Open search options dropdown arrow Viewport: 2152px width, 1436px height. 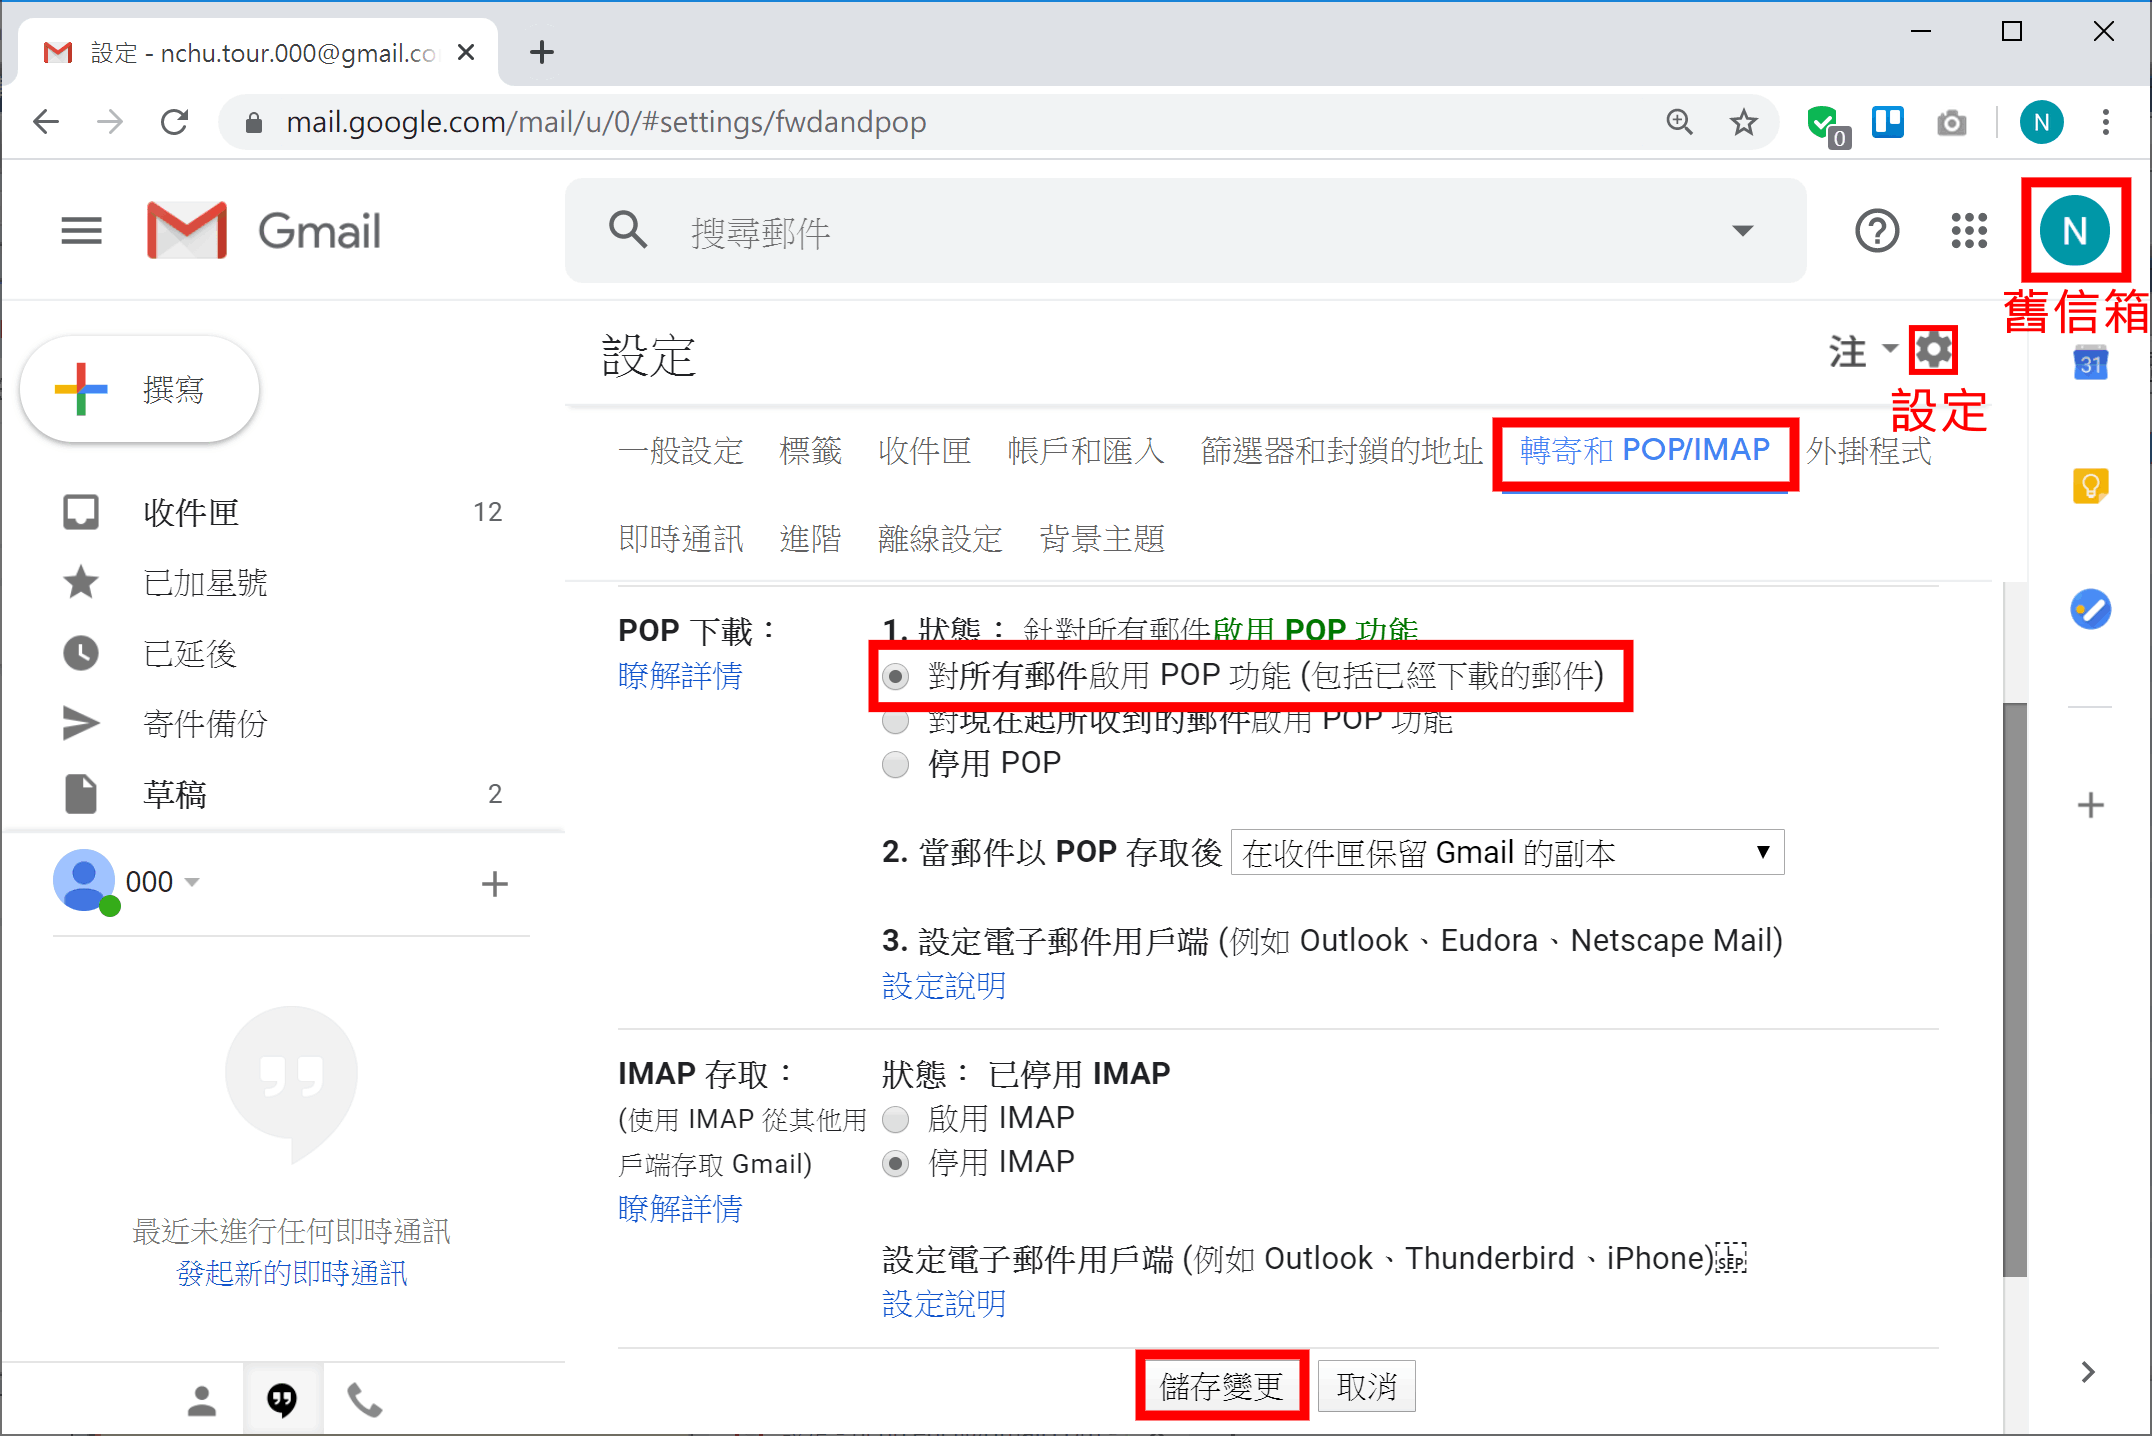point(1743,231)
